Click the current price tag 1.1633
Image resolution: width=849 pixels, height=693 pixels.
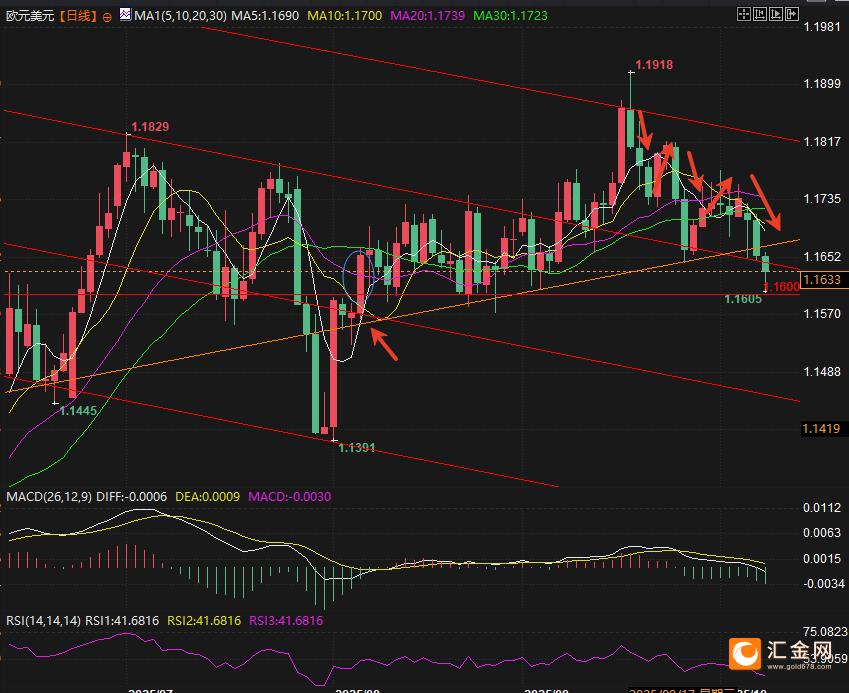coord(822,280)
